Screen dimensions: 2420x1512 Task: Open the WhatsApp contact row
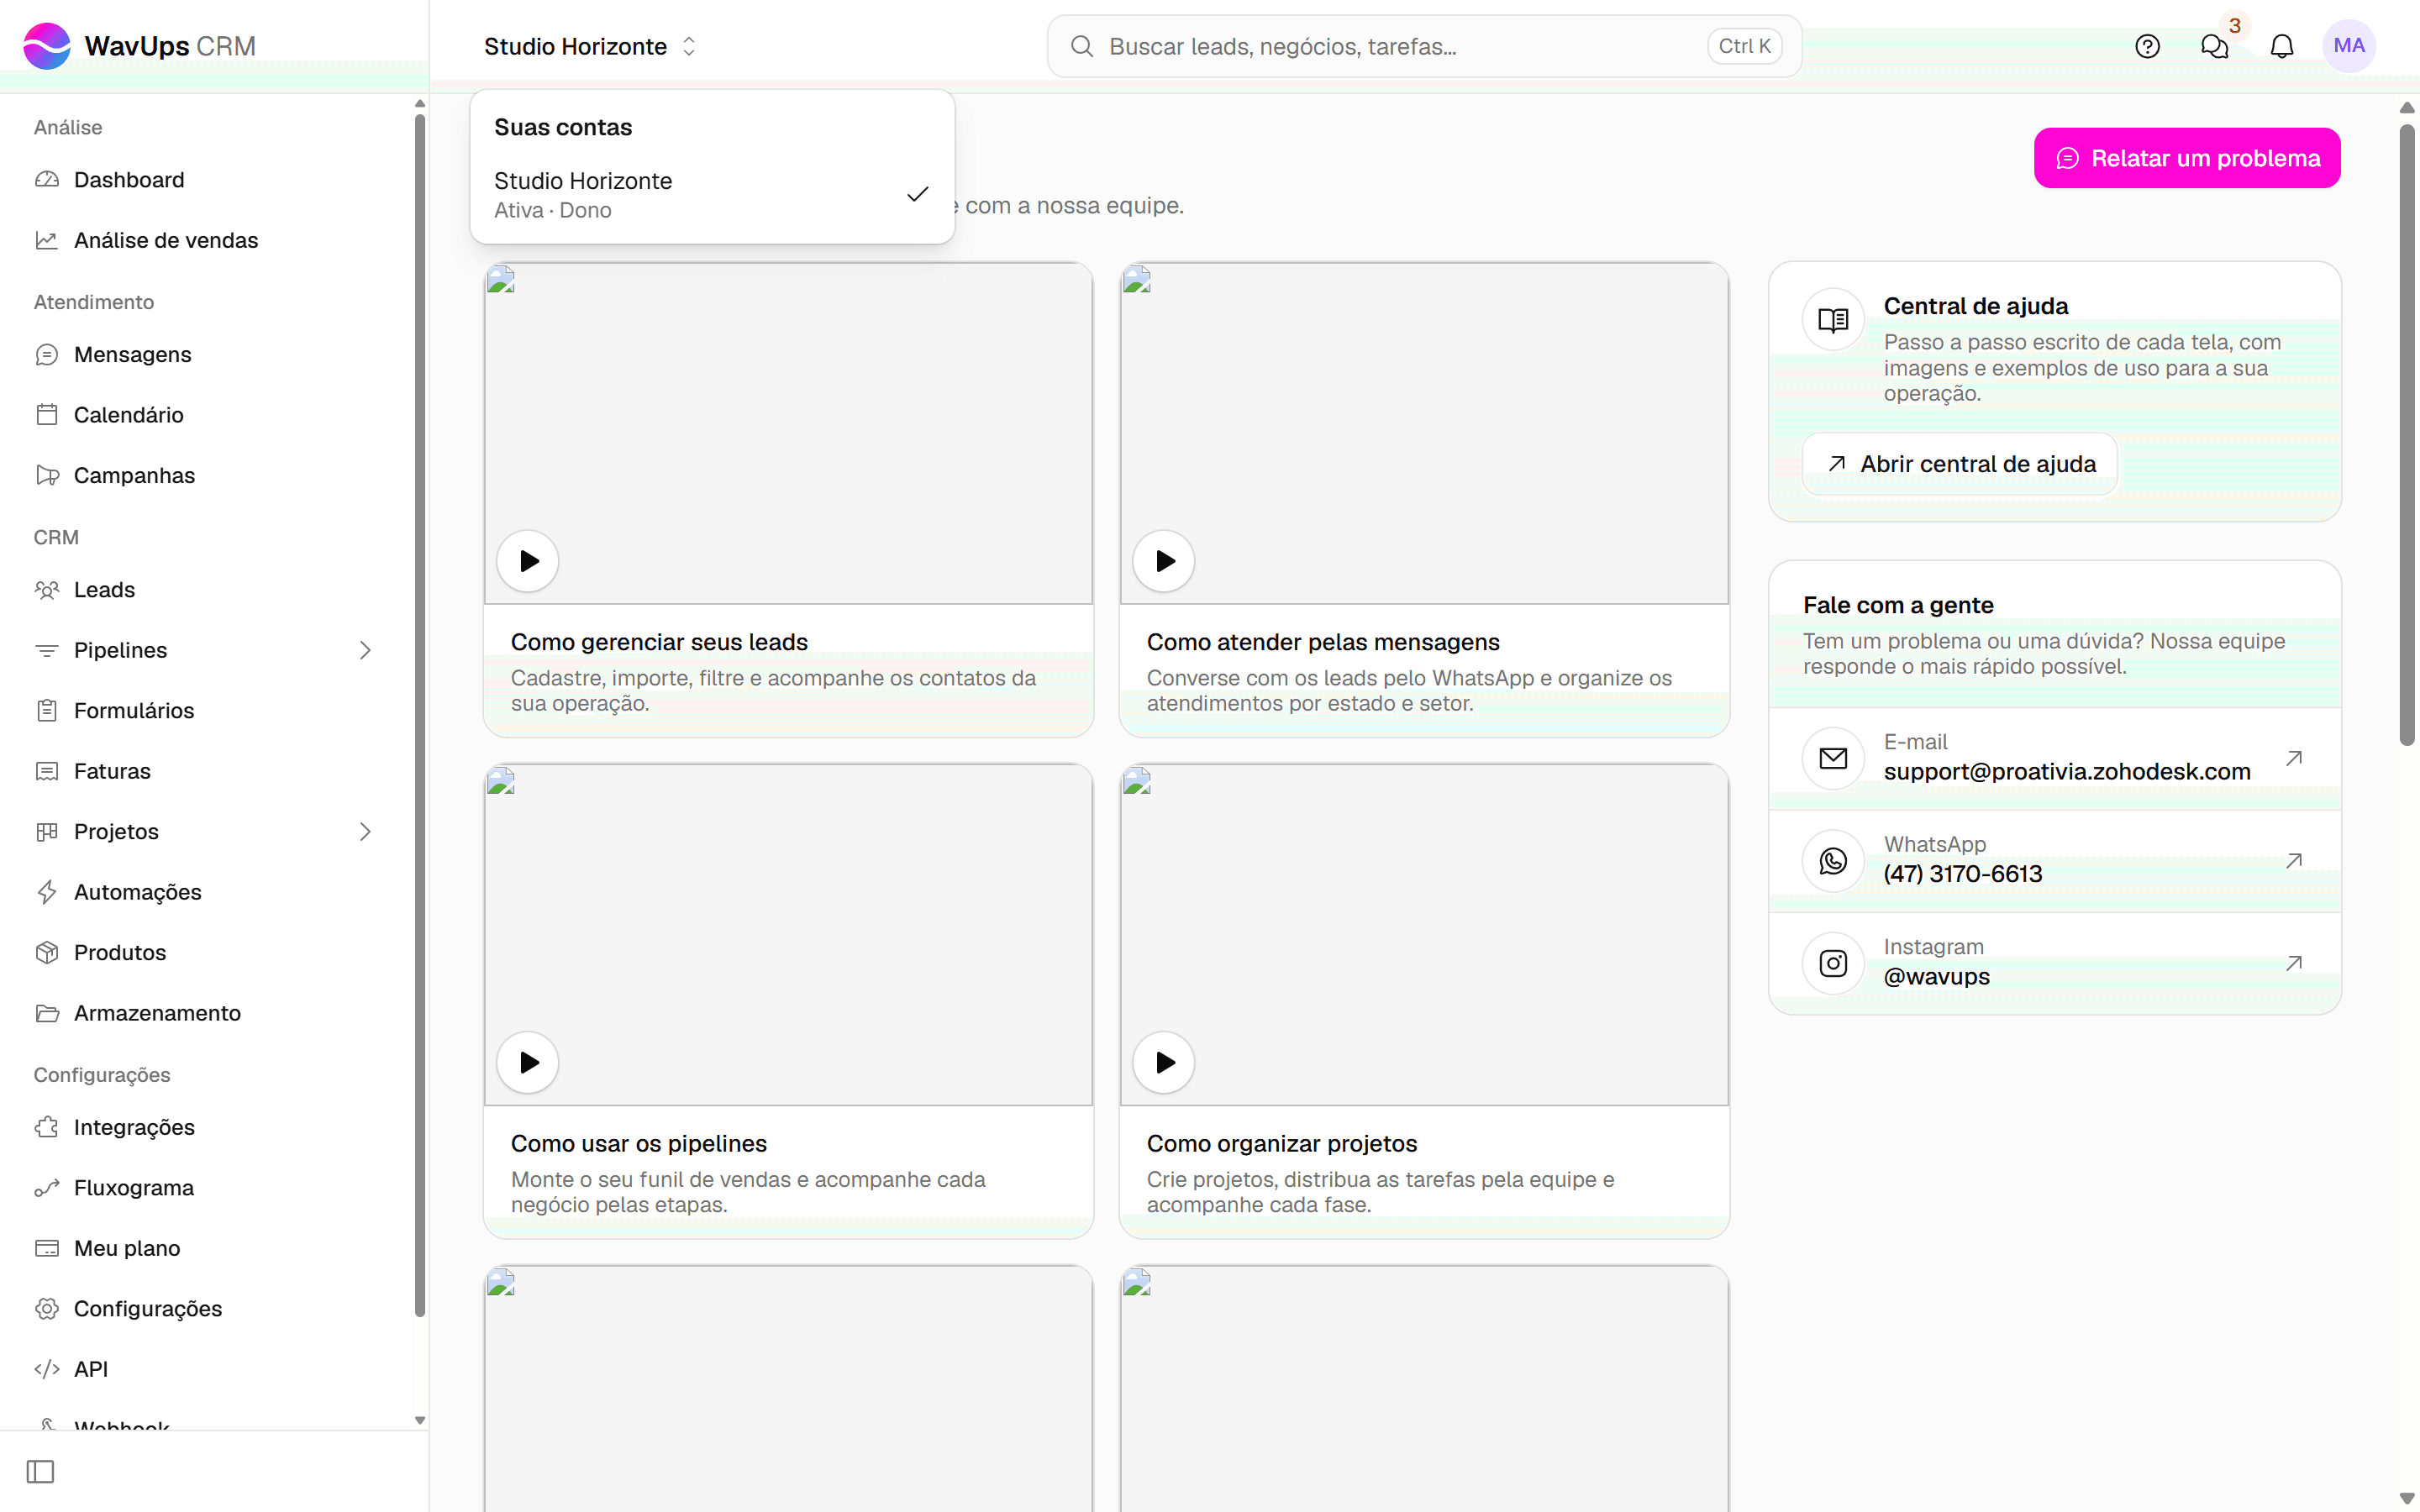2054,860
